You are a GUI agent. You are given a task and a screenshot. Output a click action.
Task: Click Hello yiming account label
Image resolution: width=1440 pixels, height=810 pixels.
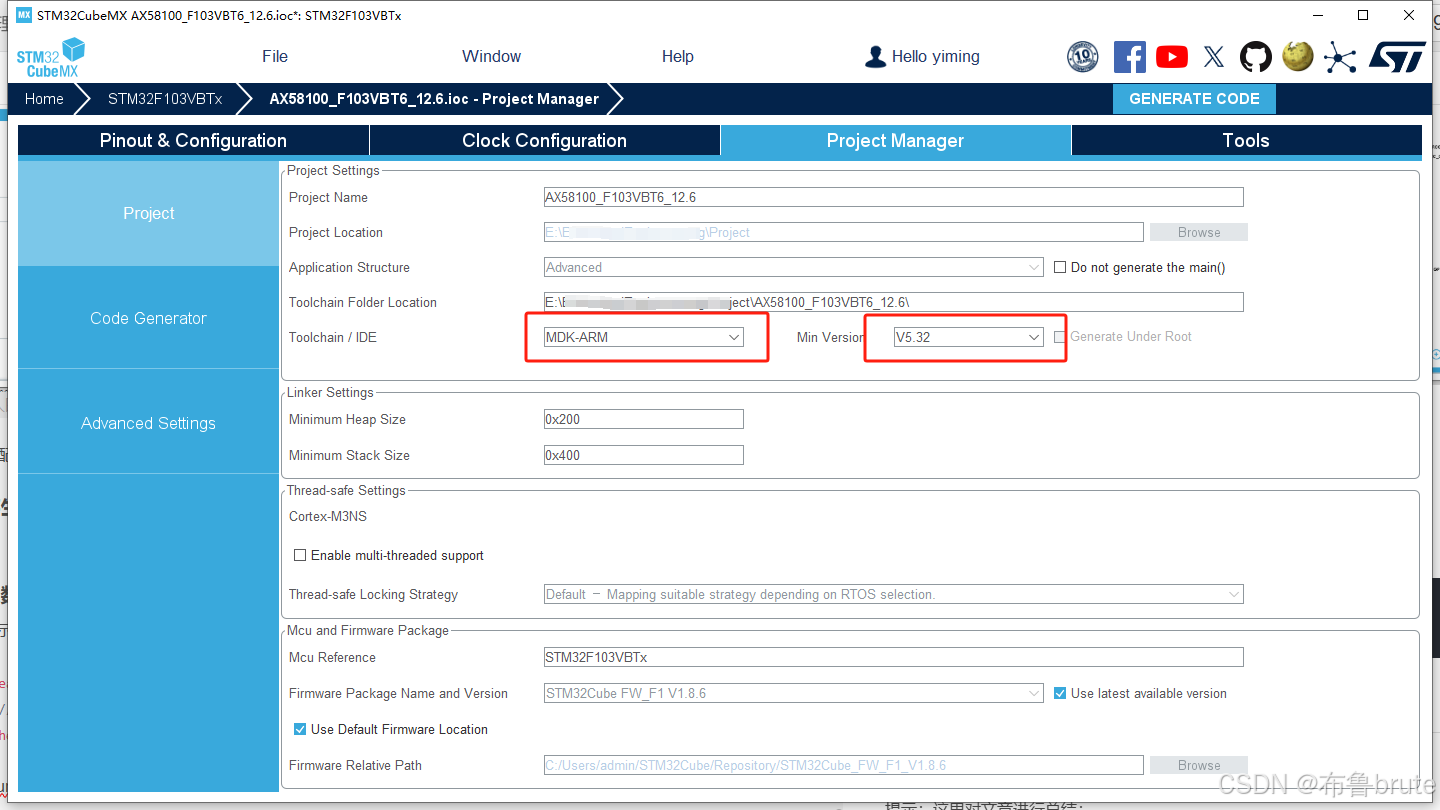coord(935,57)
